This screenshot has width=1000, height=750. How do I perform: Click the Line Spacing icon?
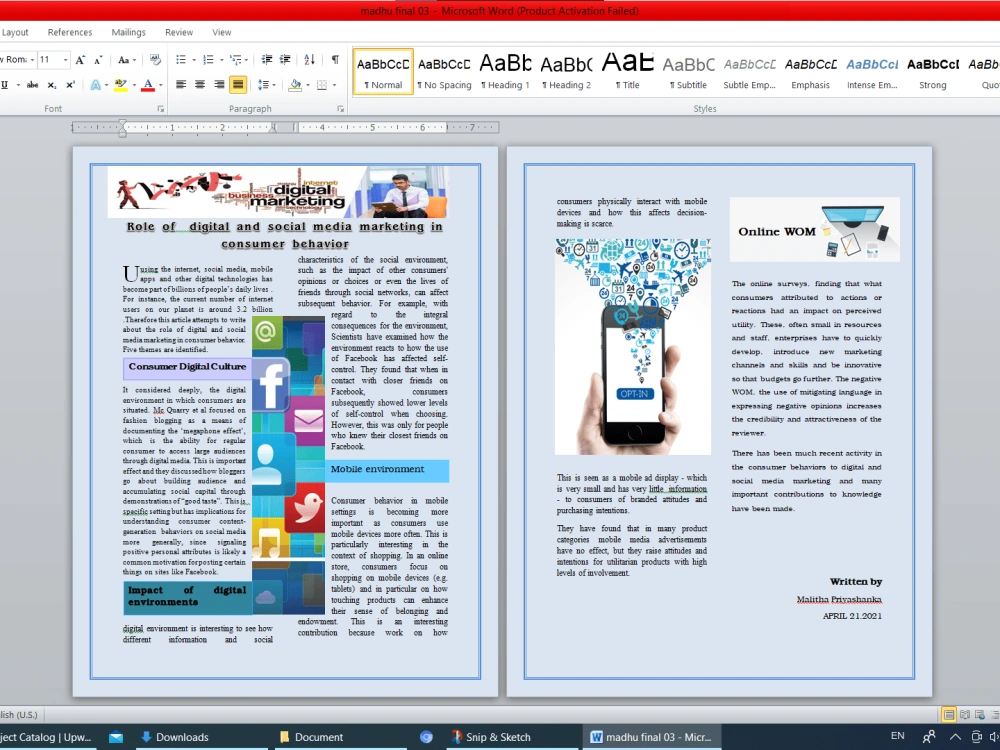pos(263,85)
